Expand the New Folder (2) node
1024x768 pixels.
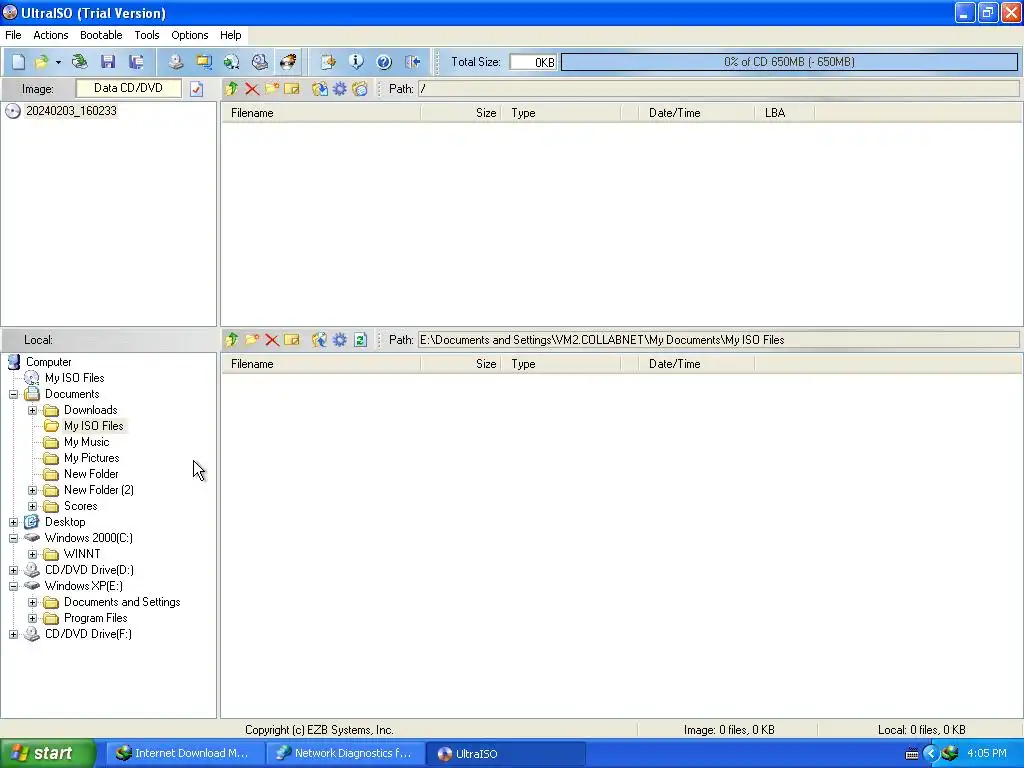coord(33,490)
